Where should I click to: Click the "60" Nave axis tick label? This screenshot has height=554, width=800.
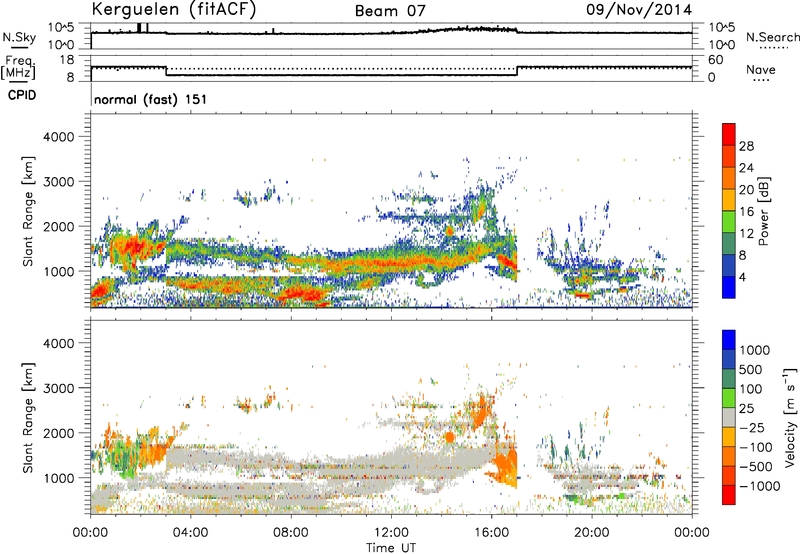(715, 60)
